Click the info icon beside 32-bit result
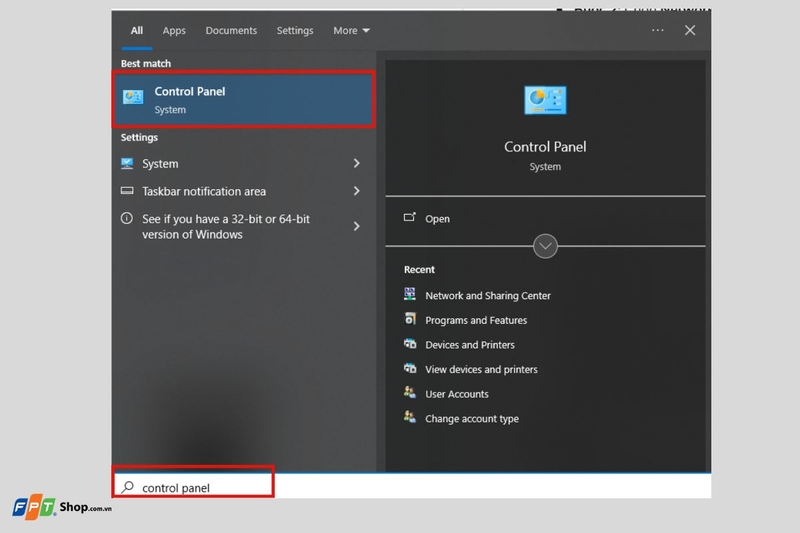 coord(127,218)
